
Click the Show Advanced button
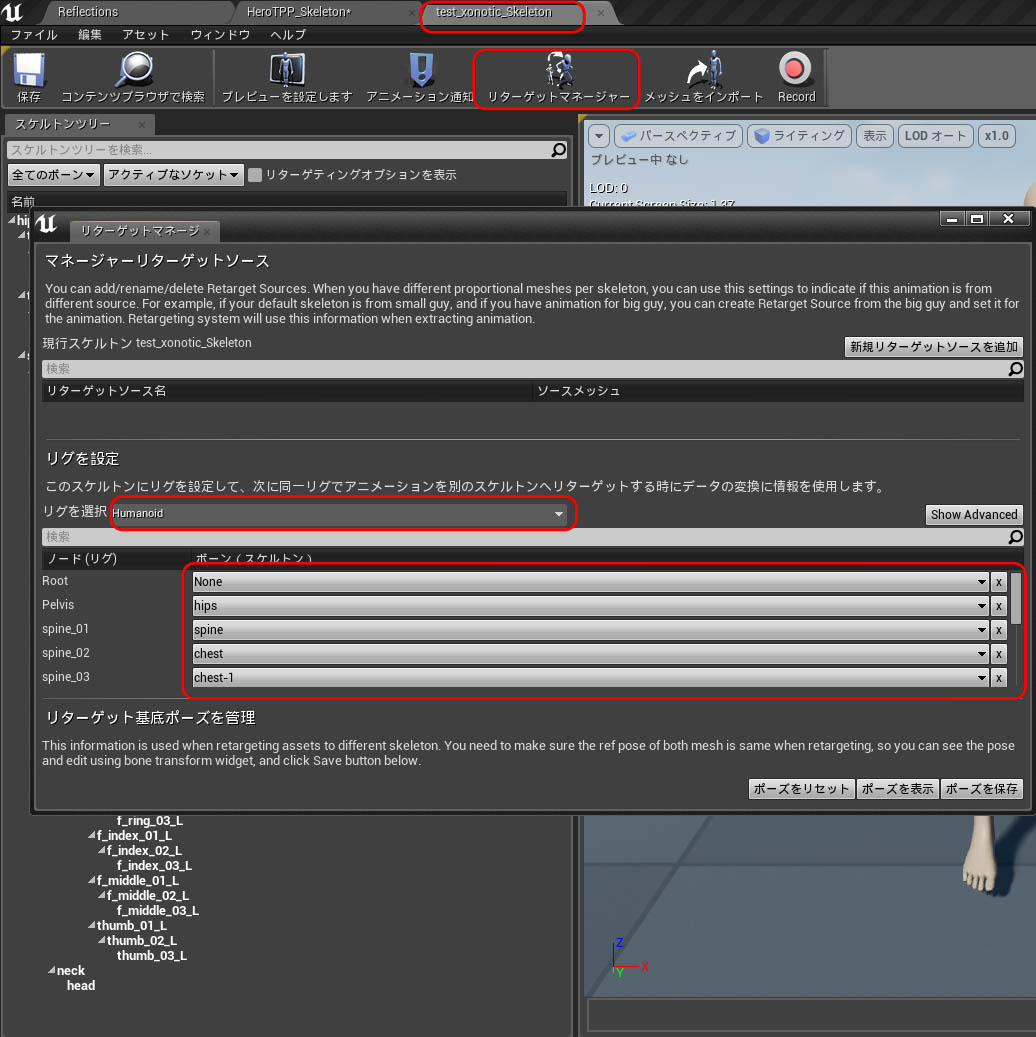pyautogui.click(x=973, y=515)
